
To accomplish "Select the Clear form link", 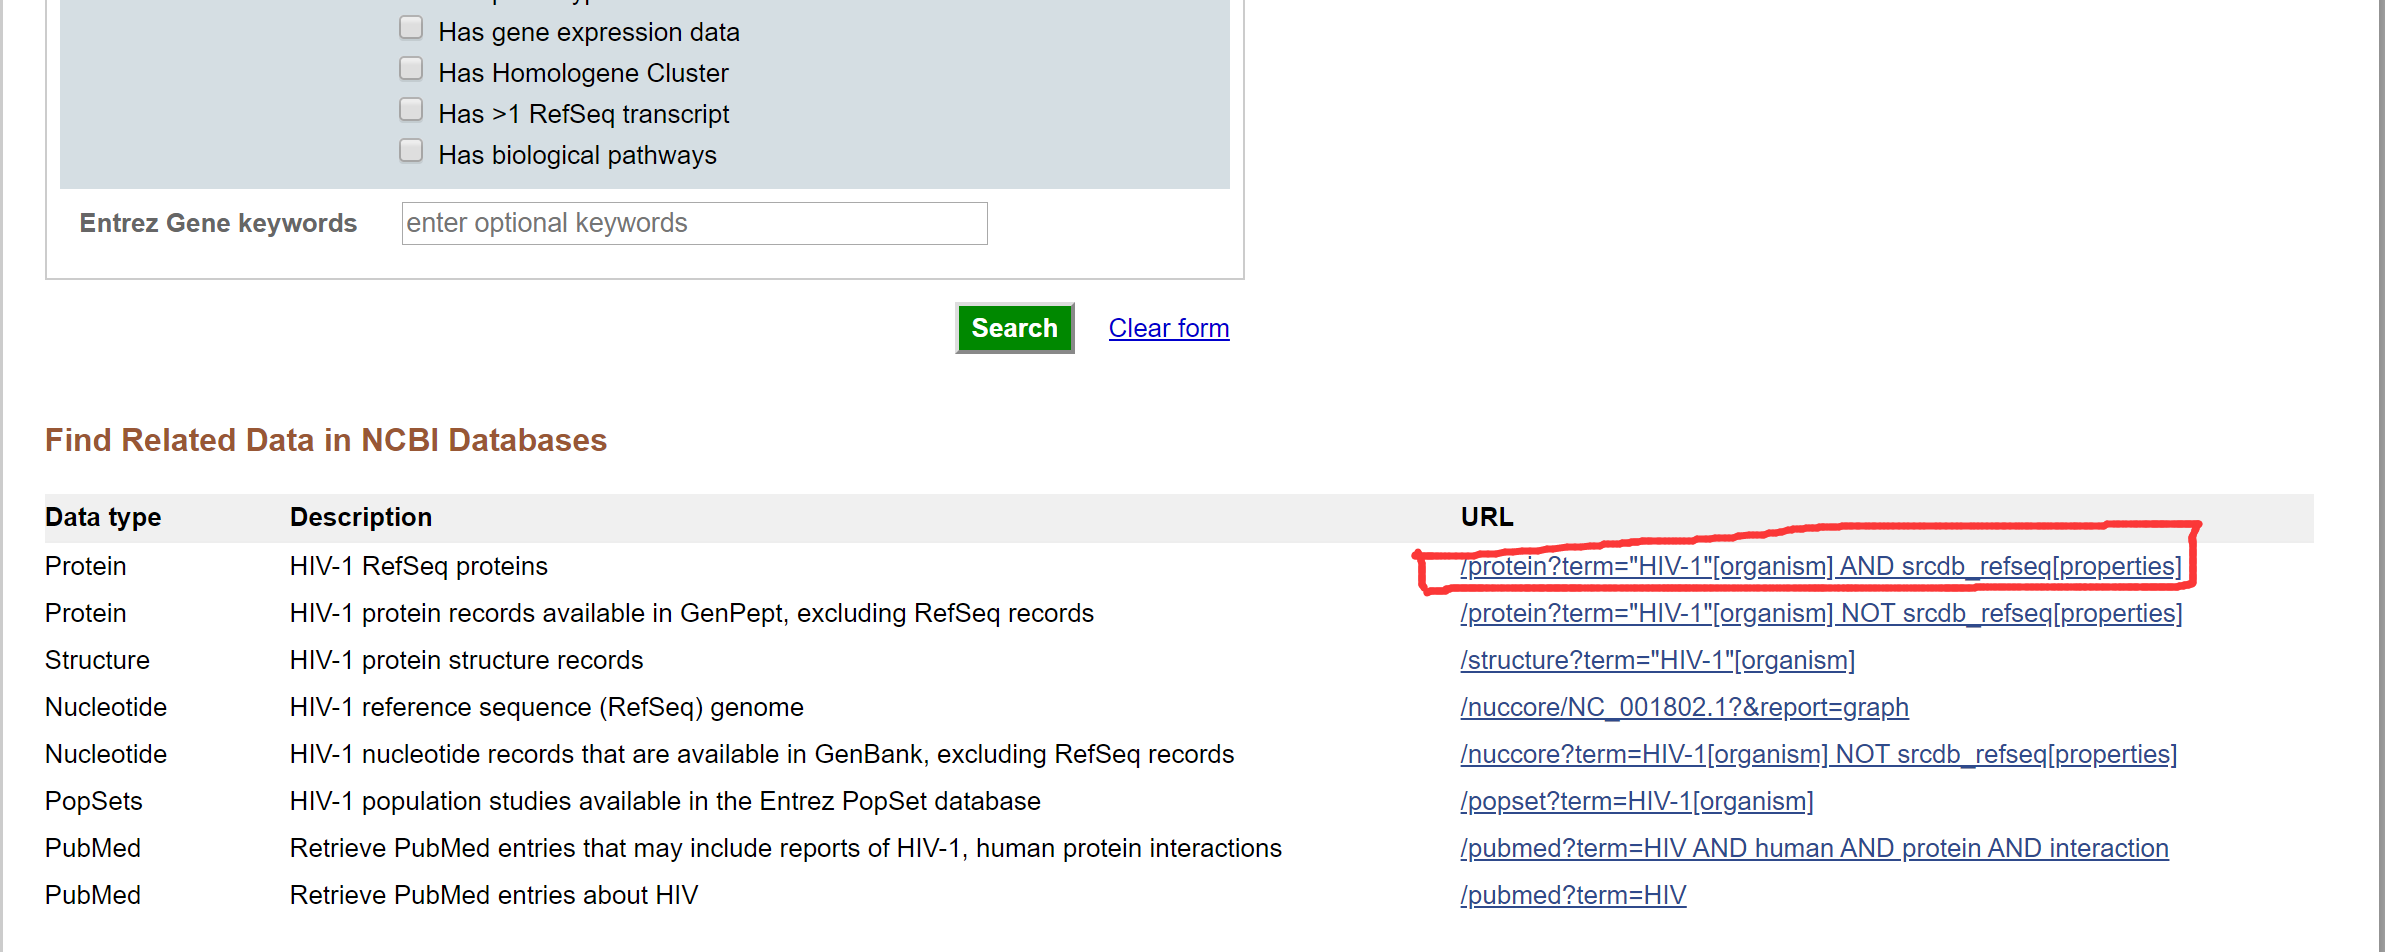I will [1168, 328].
